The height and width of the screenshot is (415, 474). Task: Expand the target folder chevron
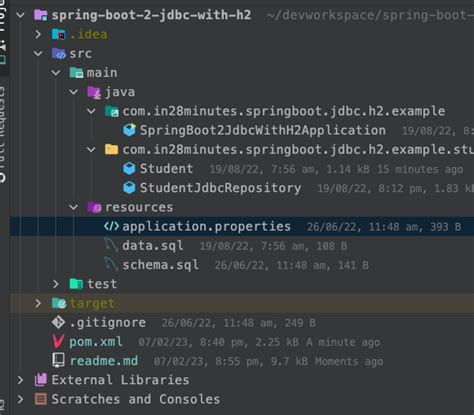pos(38,303)
